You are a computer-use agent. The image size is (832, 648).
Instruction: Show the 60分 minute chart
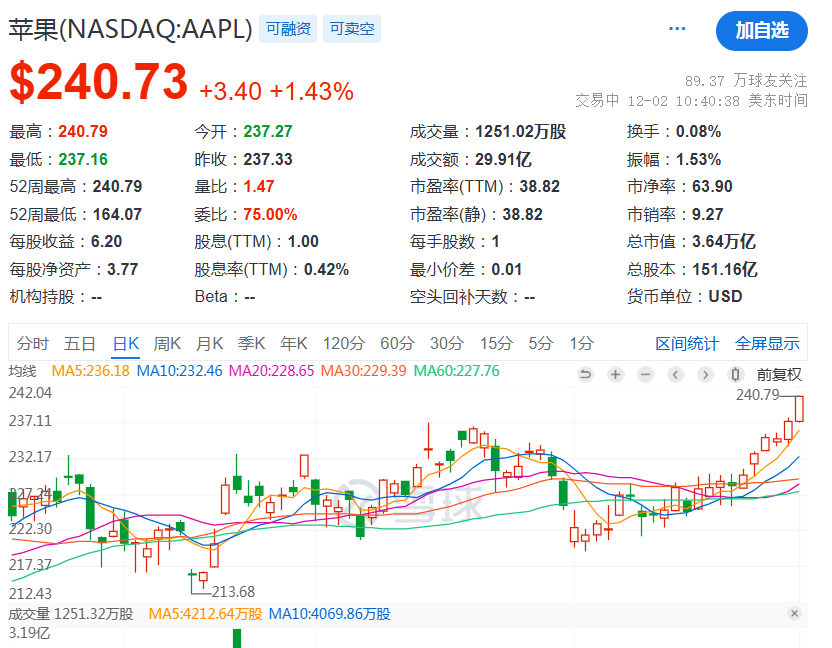coord(397,343)
